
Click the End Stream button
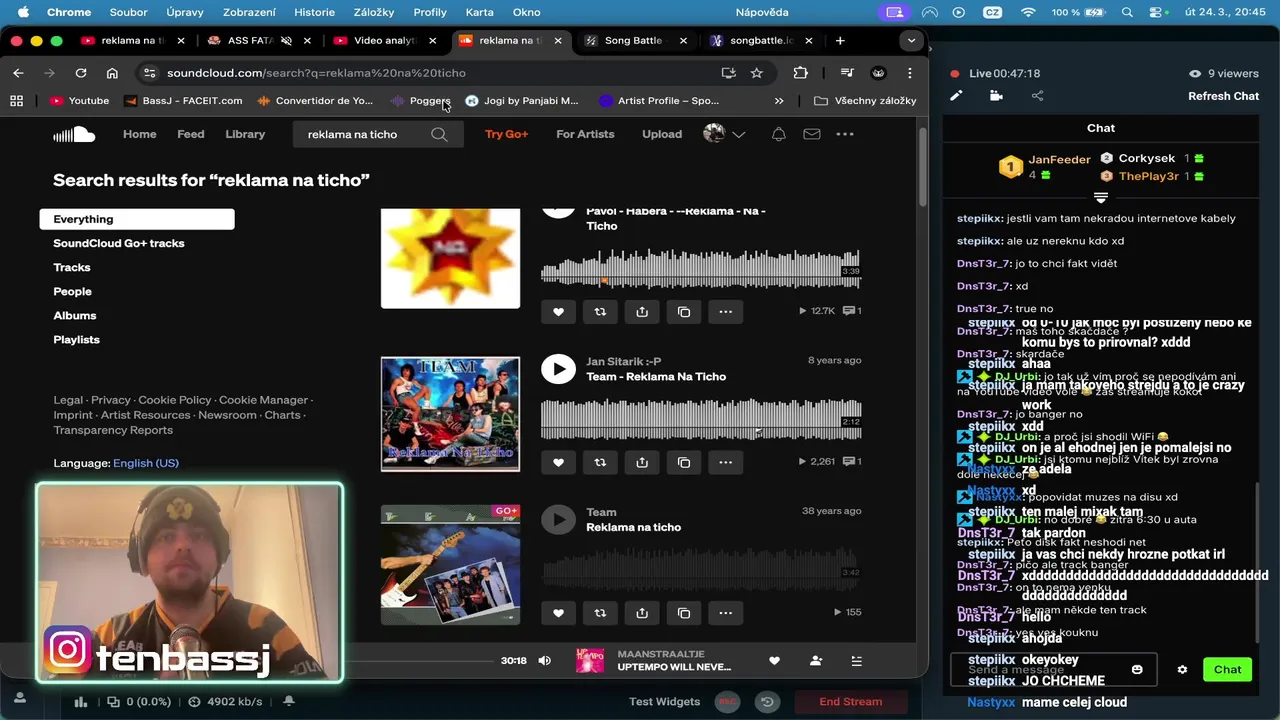click(851, 702)
